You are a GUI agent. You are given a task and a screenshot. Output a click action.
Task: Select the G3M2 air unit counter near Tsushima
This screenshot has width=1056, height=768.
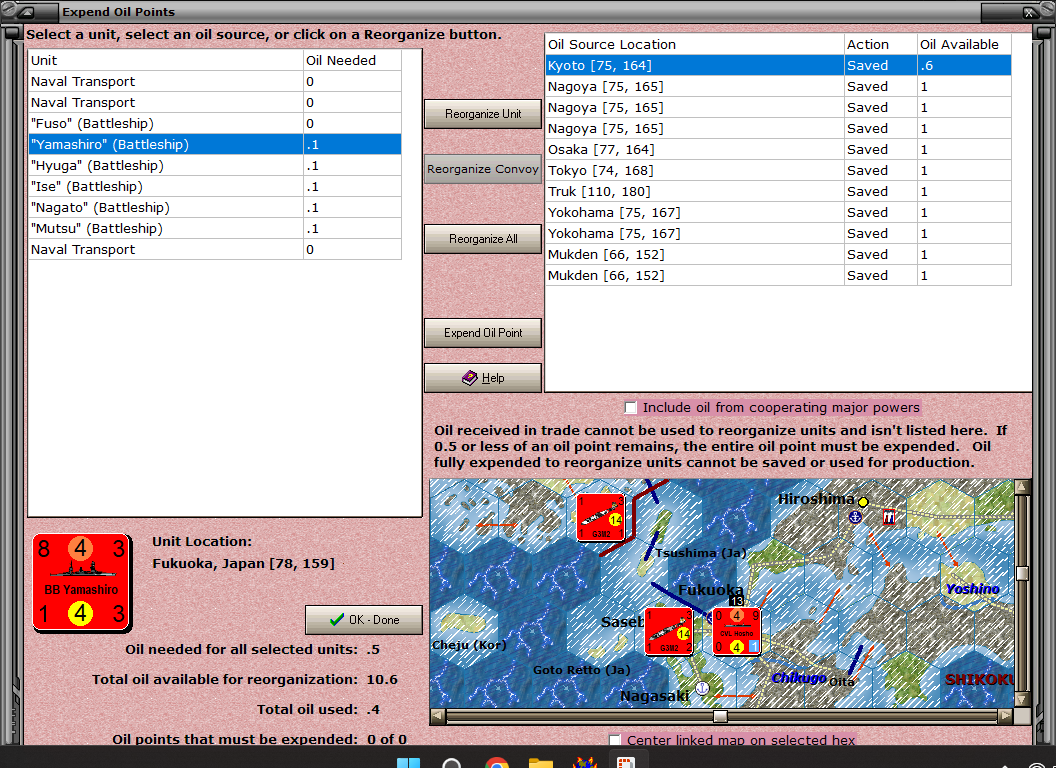click(x=602, y=519)
